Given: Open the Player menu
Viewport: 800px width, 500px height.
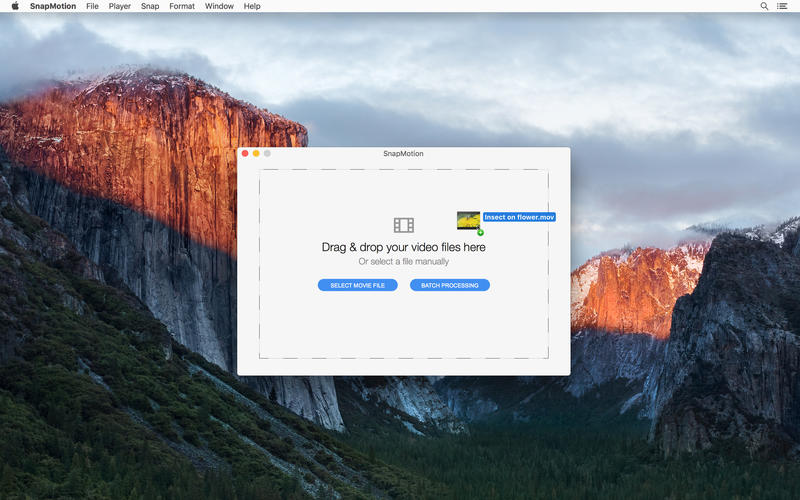Looking at the screenshot, I should (119, 6).
